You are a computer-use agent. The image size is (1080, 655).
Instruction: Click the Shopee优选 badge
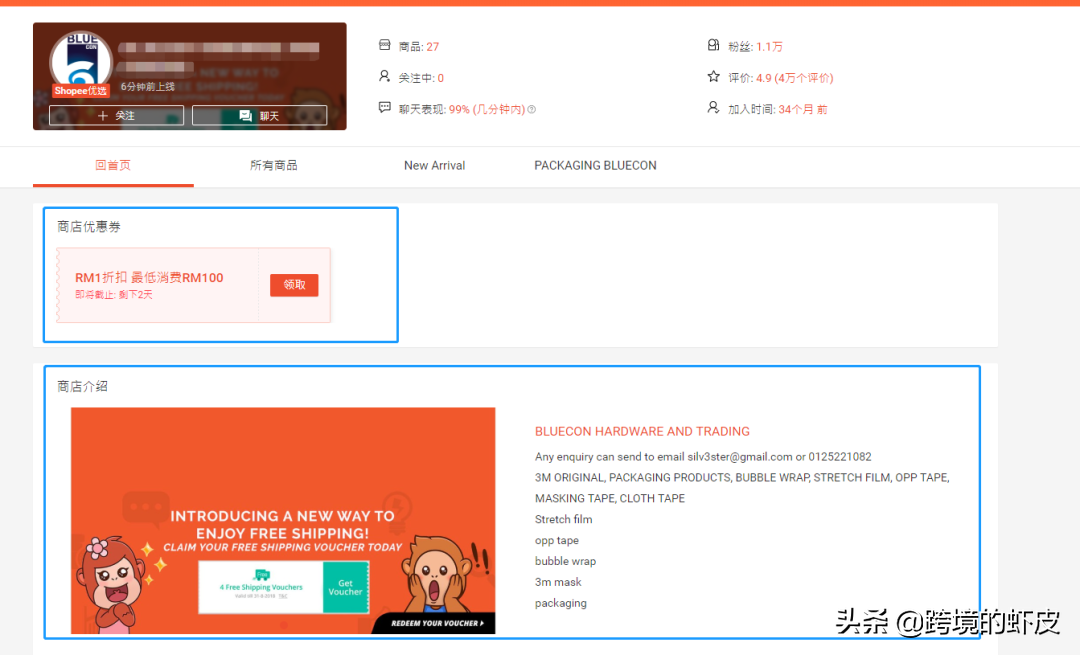click(81, 91)
